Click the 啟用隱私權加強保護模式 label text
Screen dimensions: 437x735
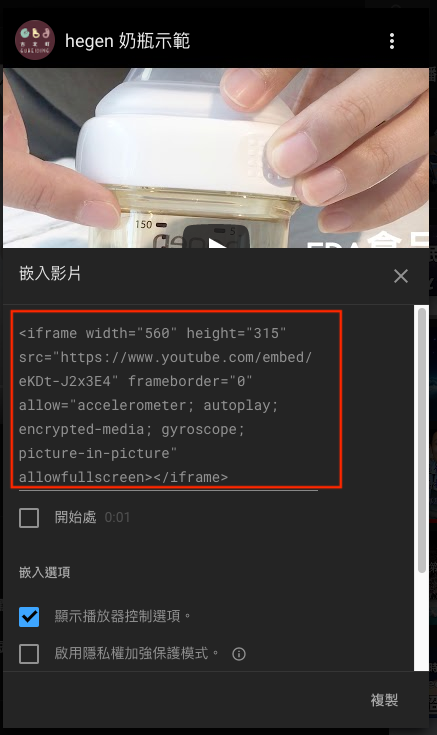(x=136, y=653)
